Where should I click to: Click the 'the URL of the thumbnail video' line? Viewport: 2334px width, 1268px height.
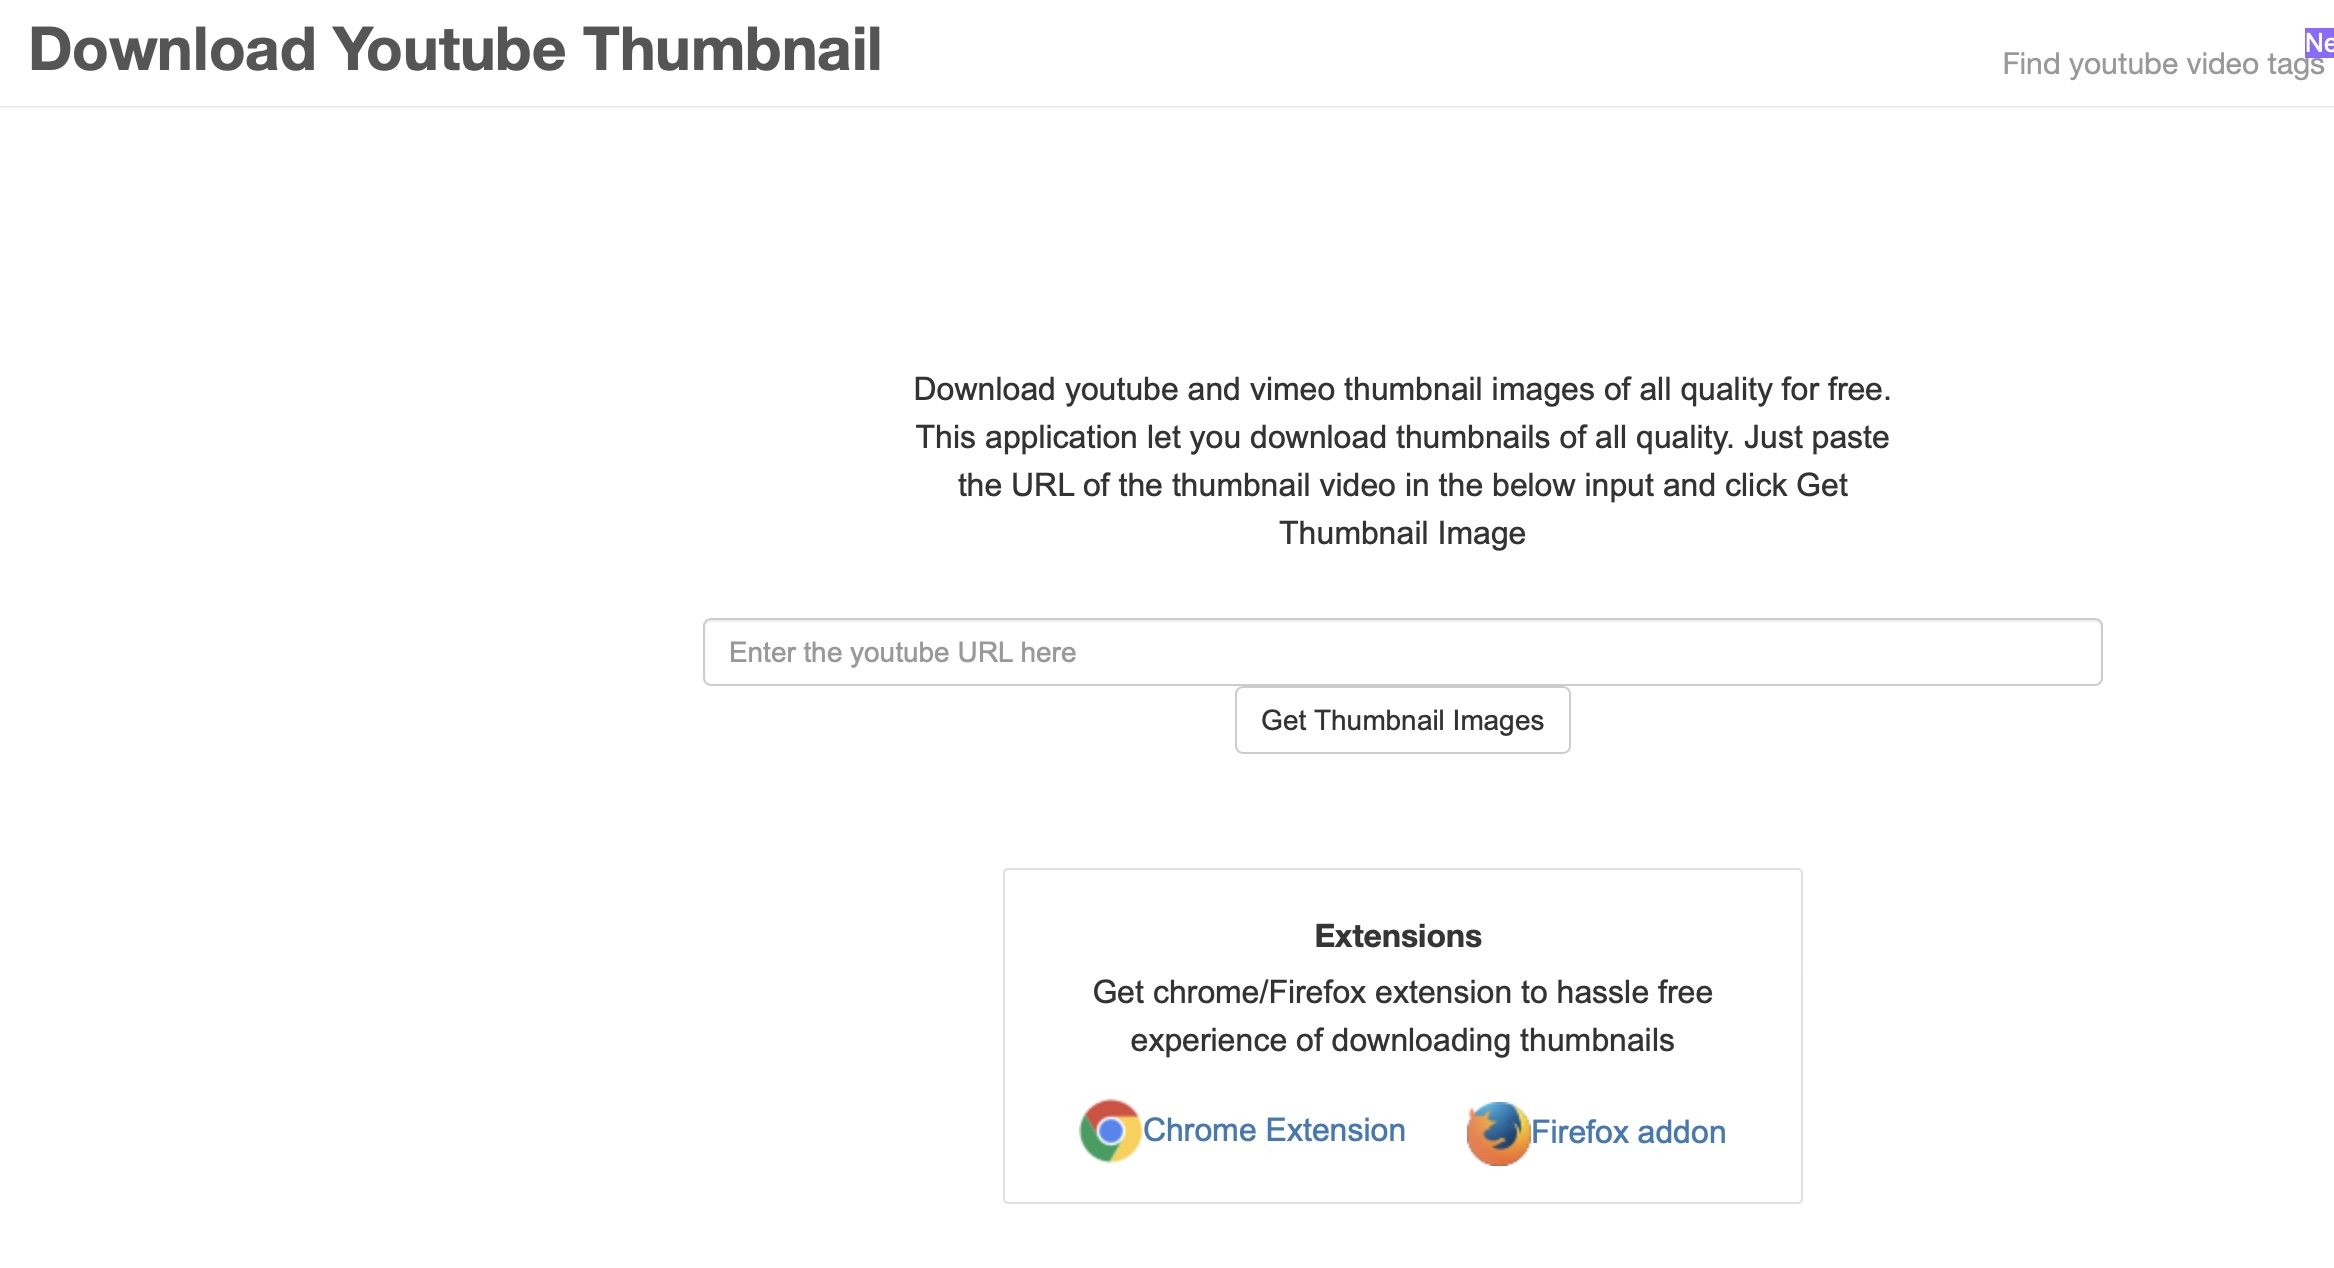(1402, 485)
